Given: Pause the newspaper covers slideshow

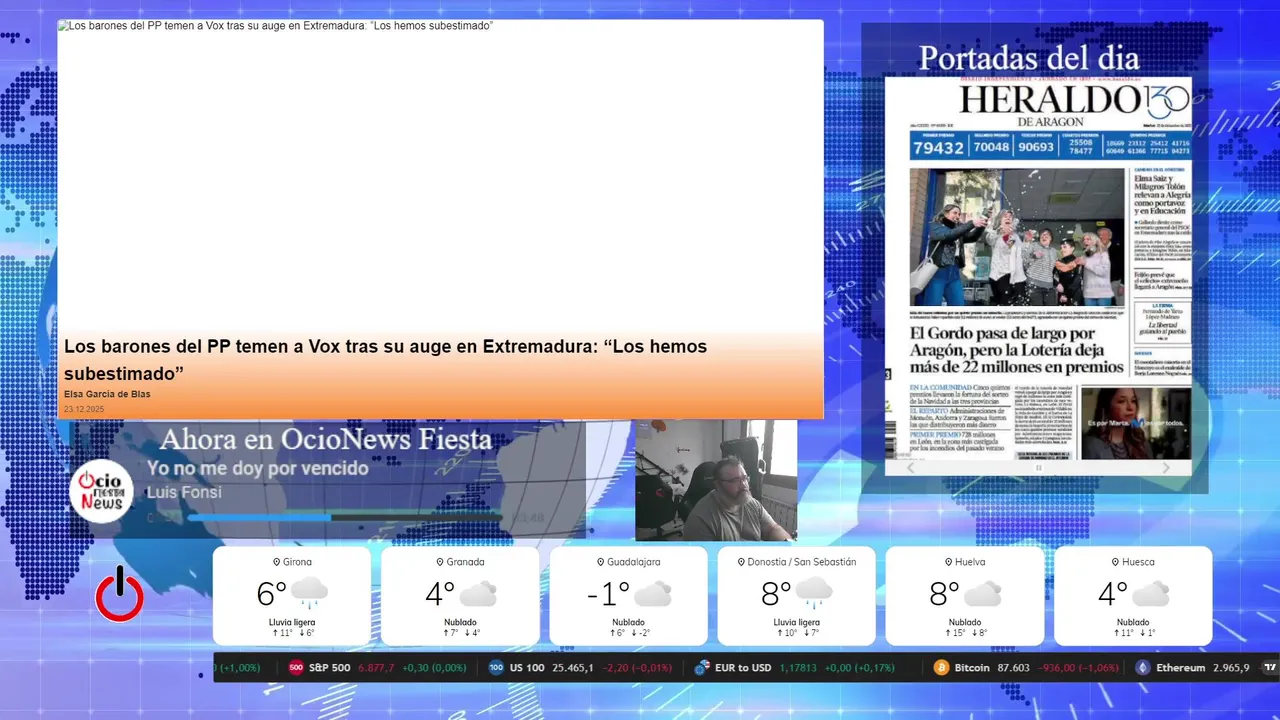Looking at the screenshot, I should click(x=1038, y=467).
